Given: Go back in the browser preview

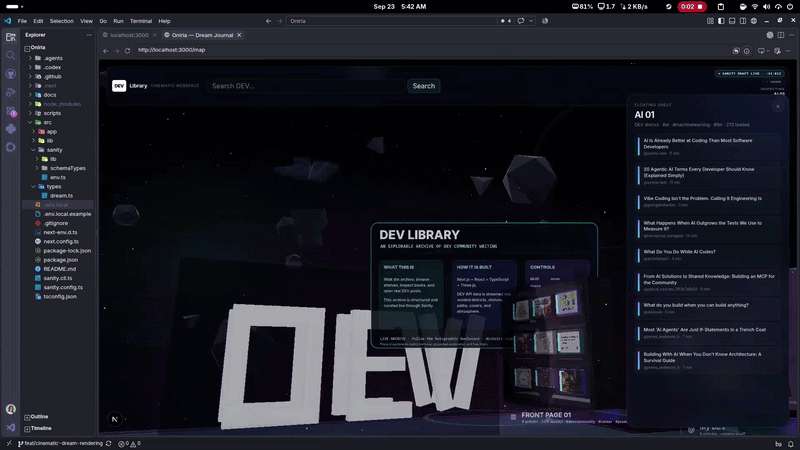Looking at the screenshot, I should pos(106,51).
